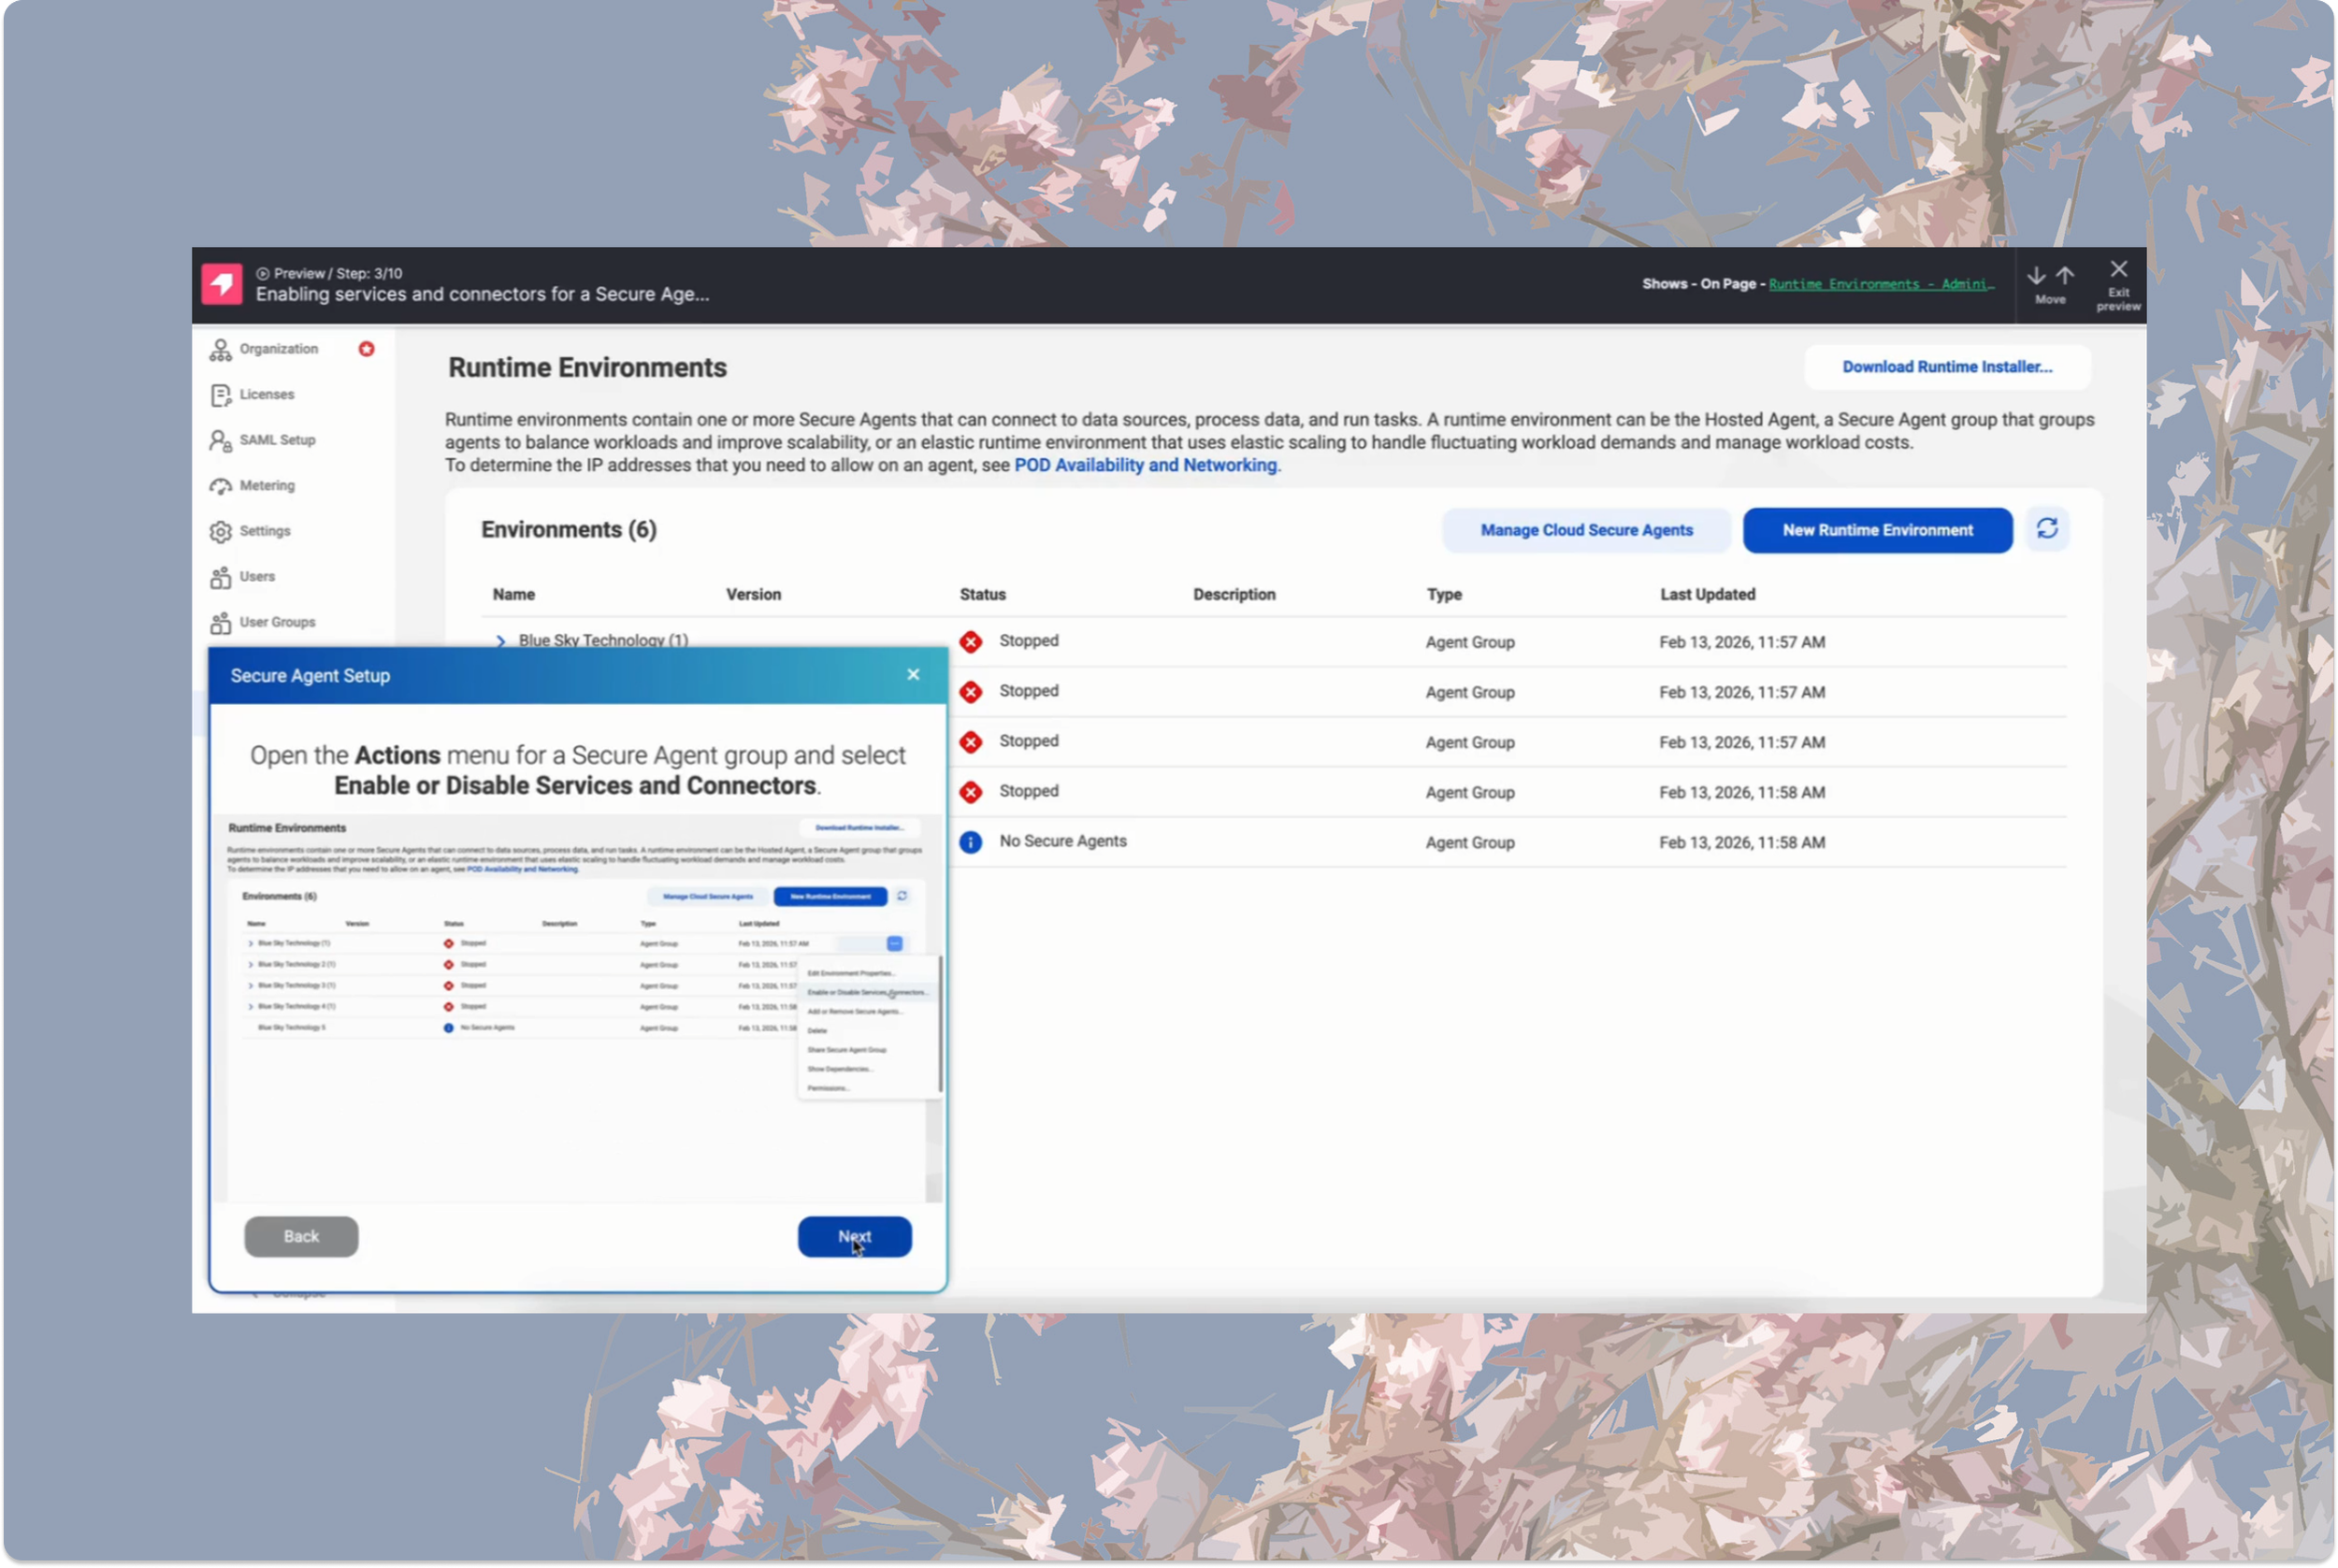2338x1568 pixels.
Task: Expand the Blue Sky Technology (1) row
Action: 501,641
